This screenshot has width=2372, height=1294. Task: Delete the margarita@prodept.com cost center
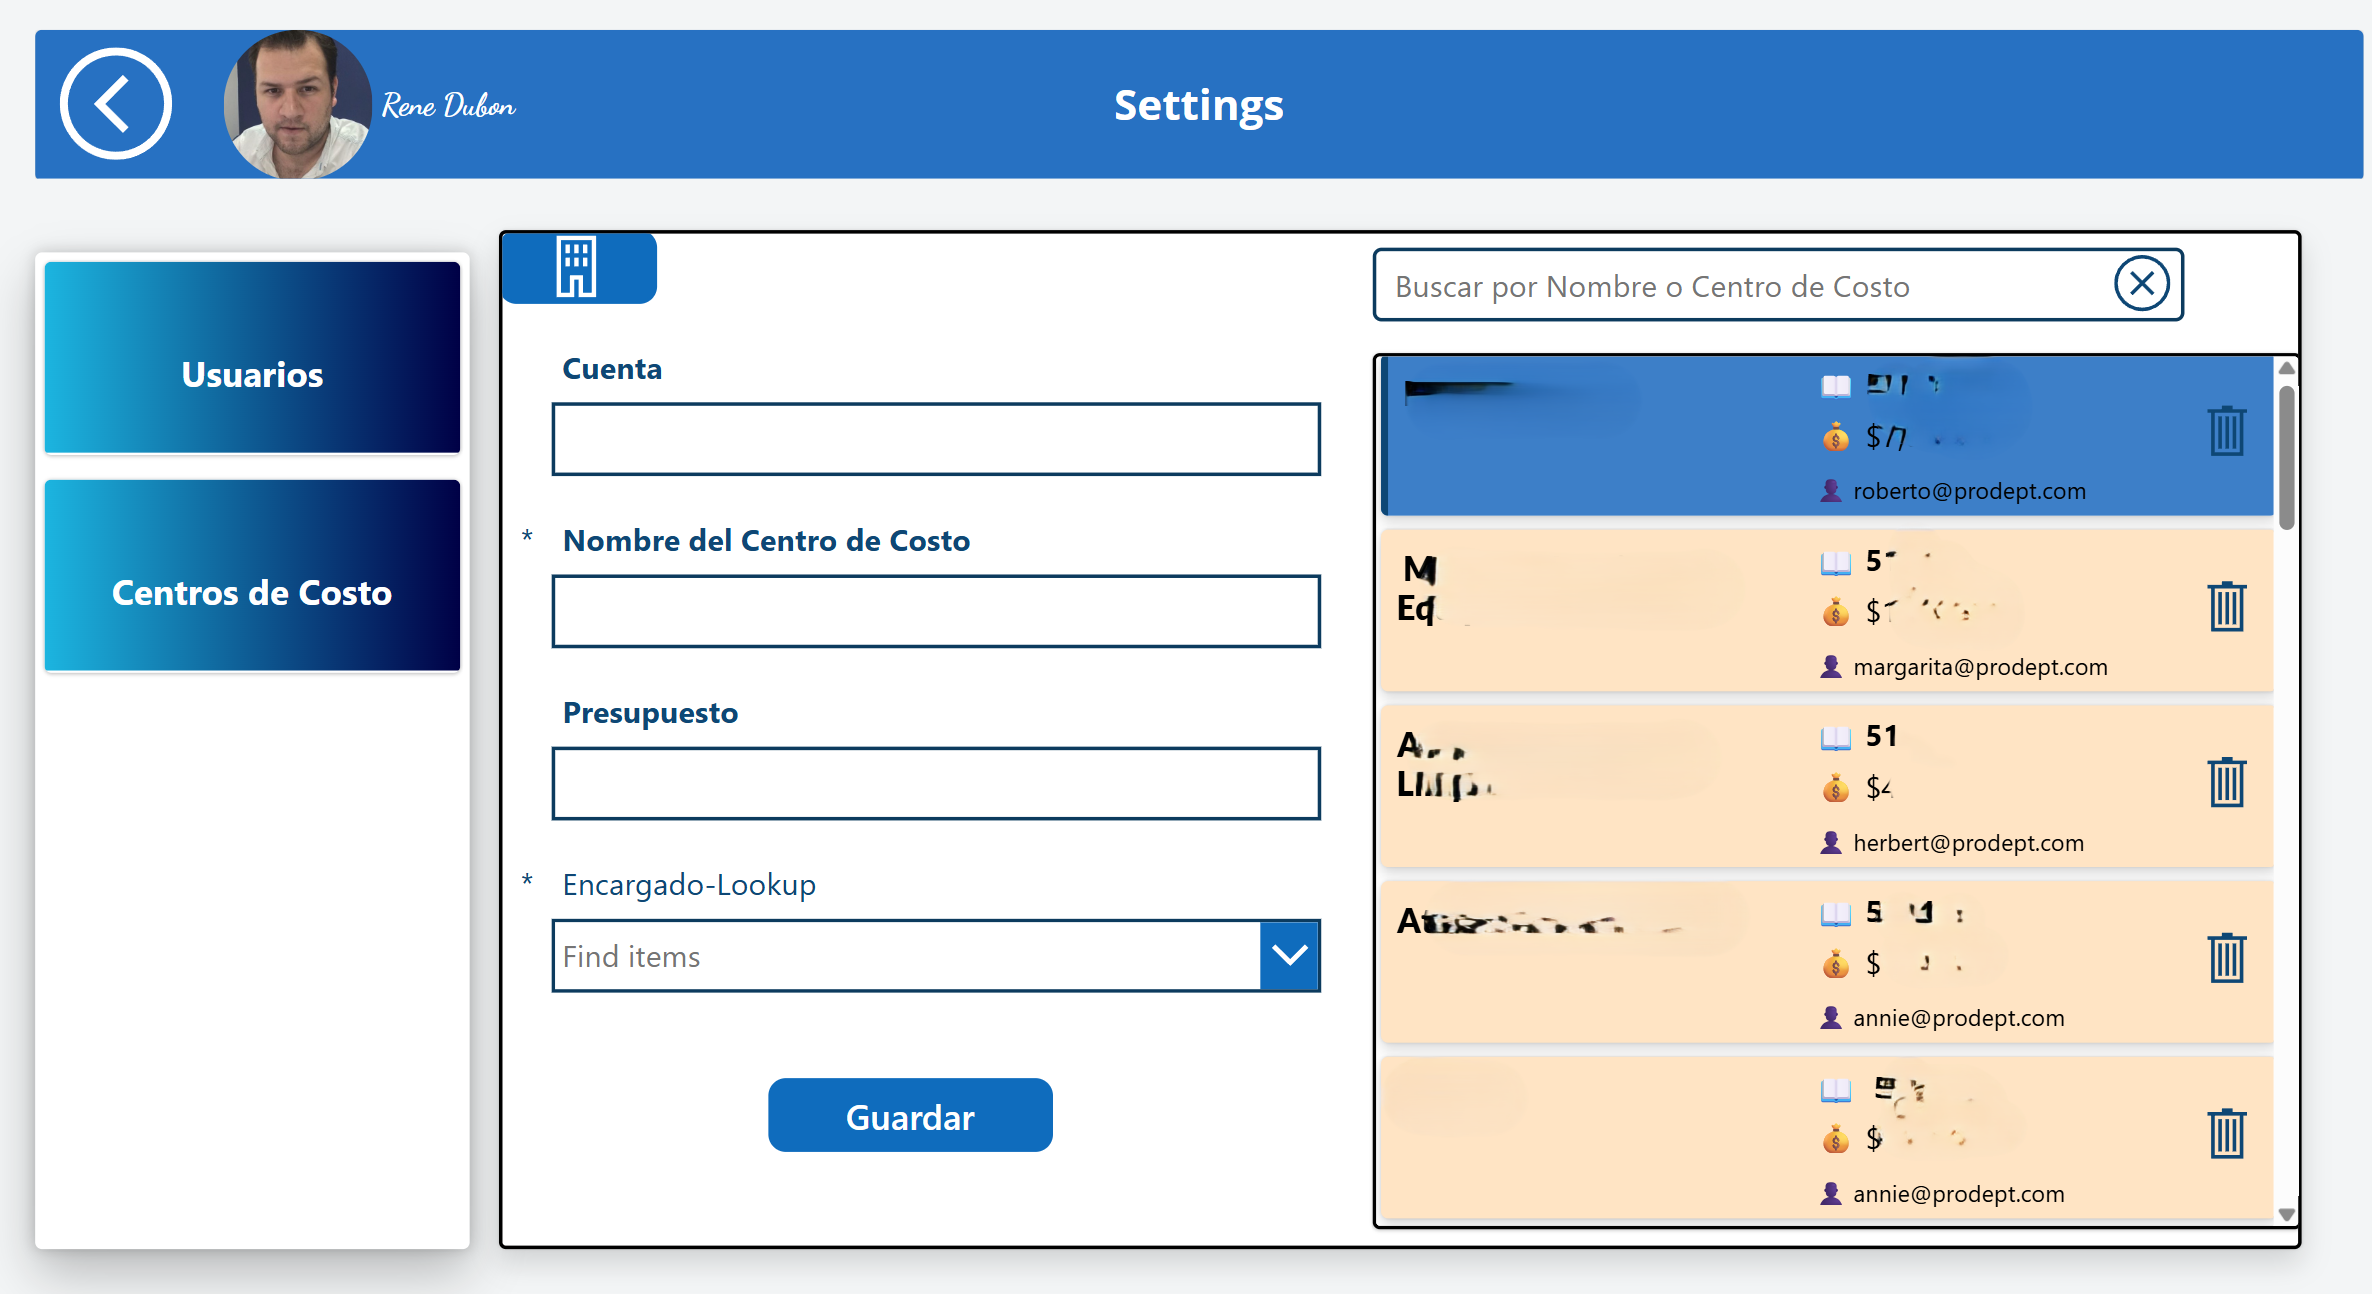pos(2226,607)
